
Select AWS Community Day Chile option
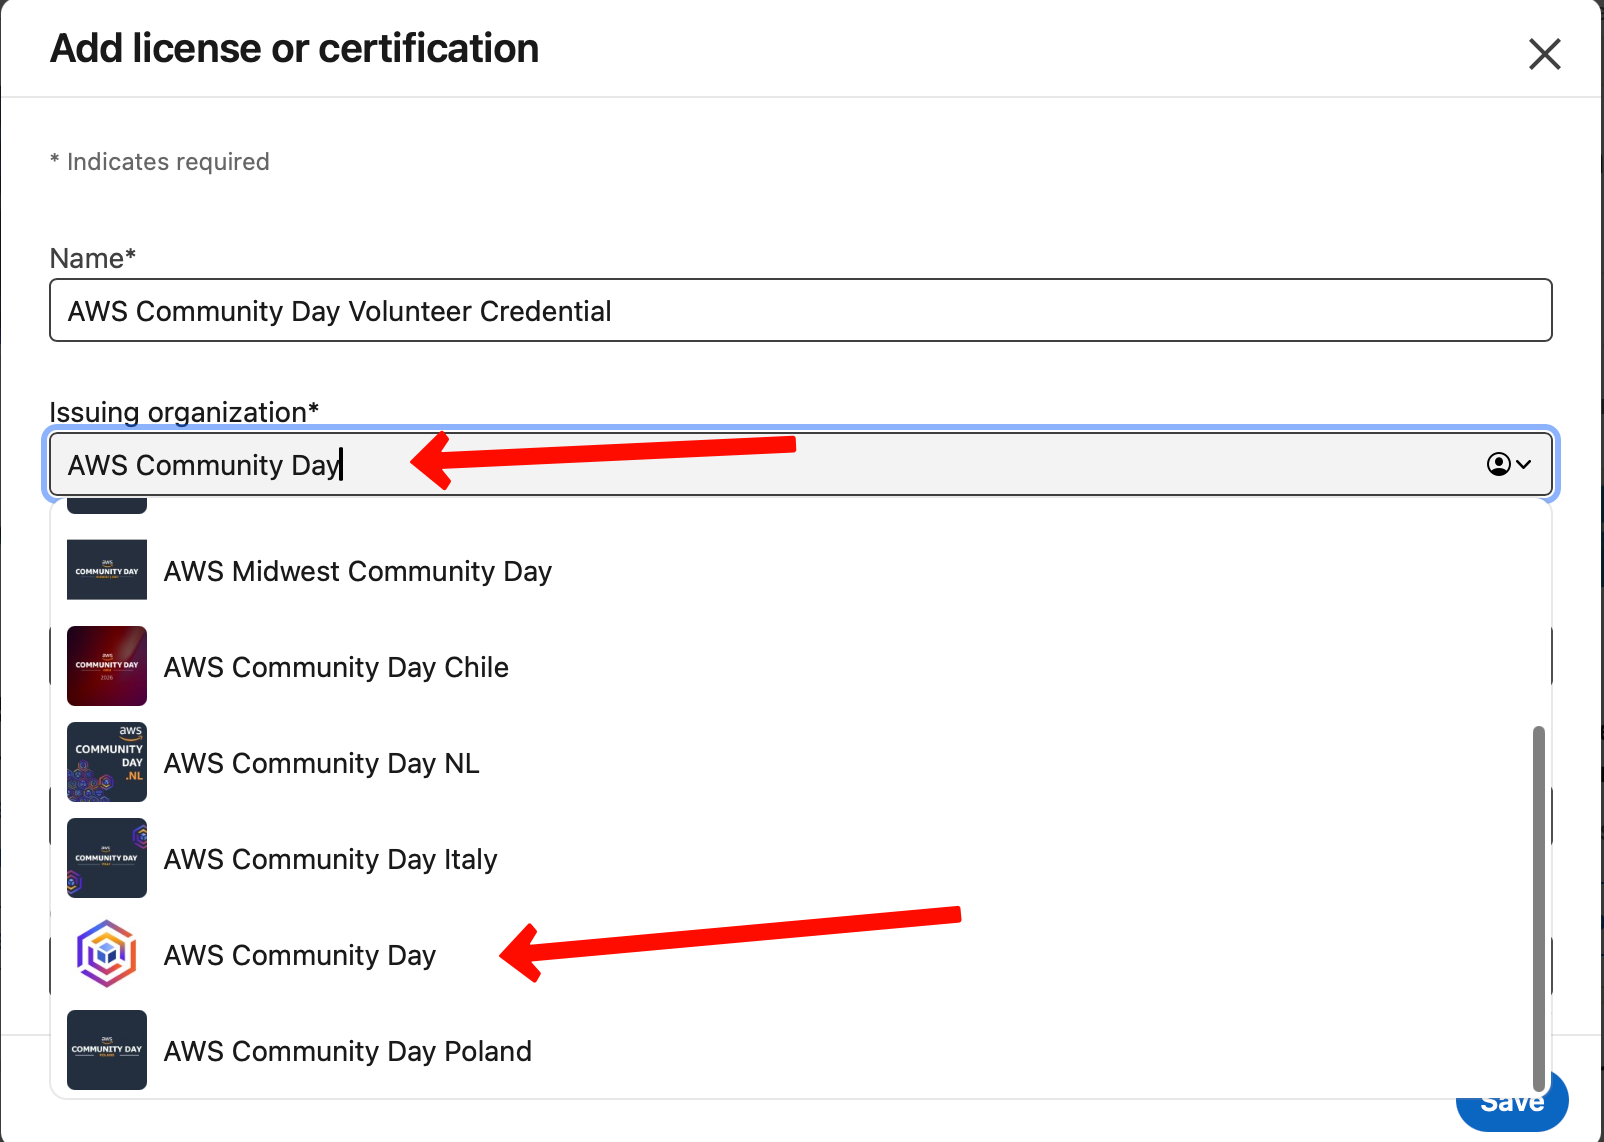(x=800, y=667)
